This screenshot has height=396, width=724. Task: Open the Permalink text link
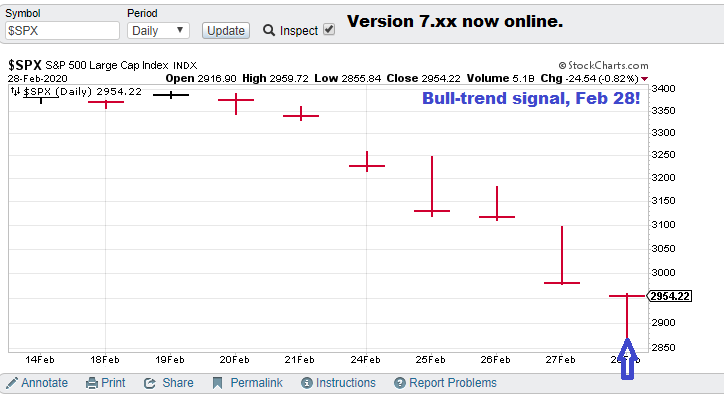pos(256,383)
